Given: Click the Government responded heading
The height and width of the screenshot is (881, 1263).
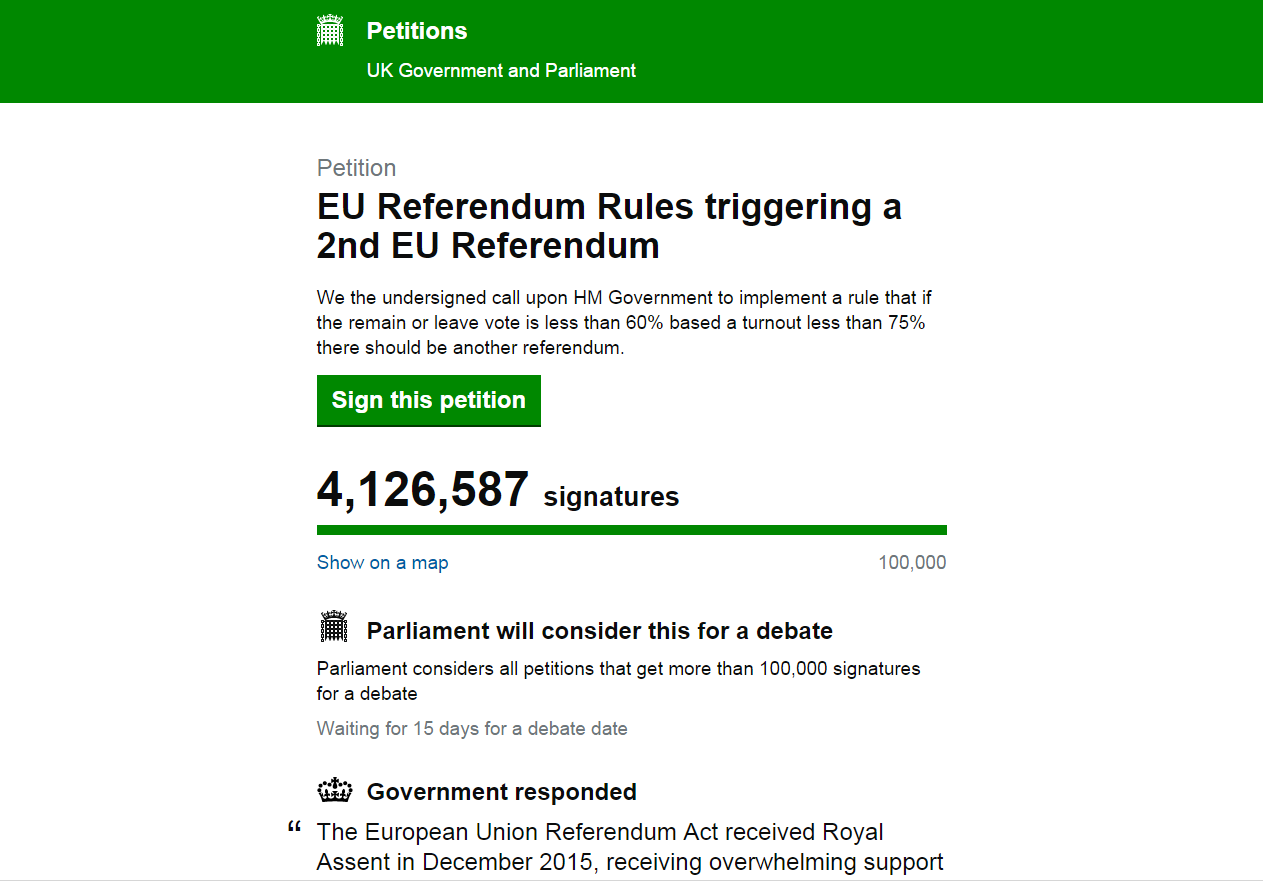Looking at the screenshot, I should click(x=501, y=792).
